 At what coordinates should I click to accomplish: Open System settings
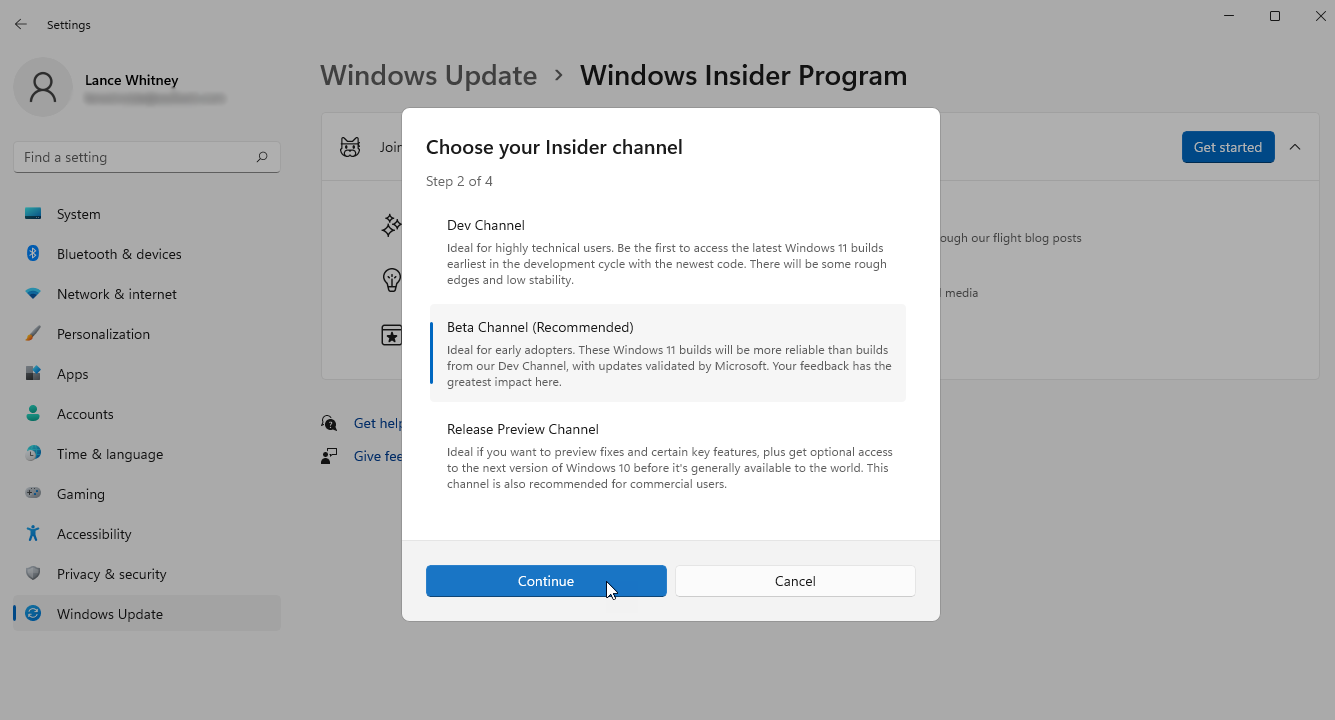147,214
